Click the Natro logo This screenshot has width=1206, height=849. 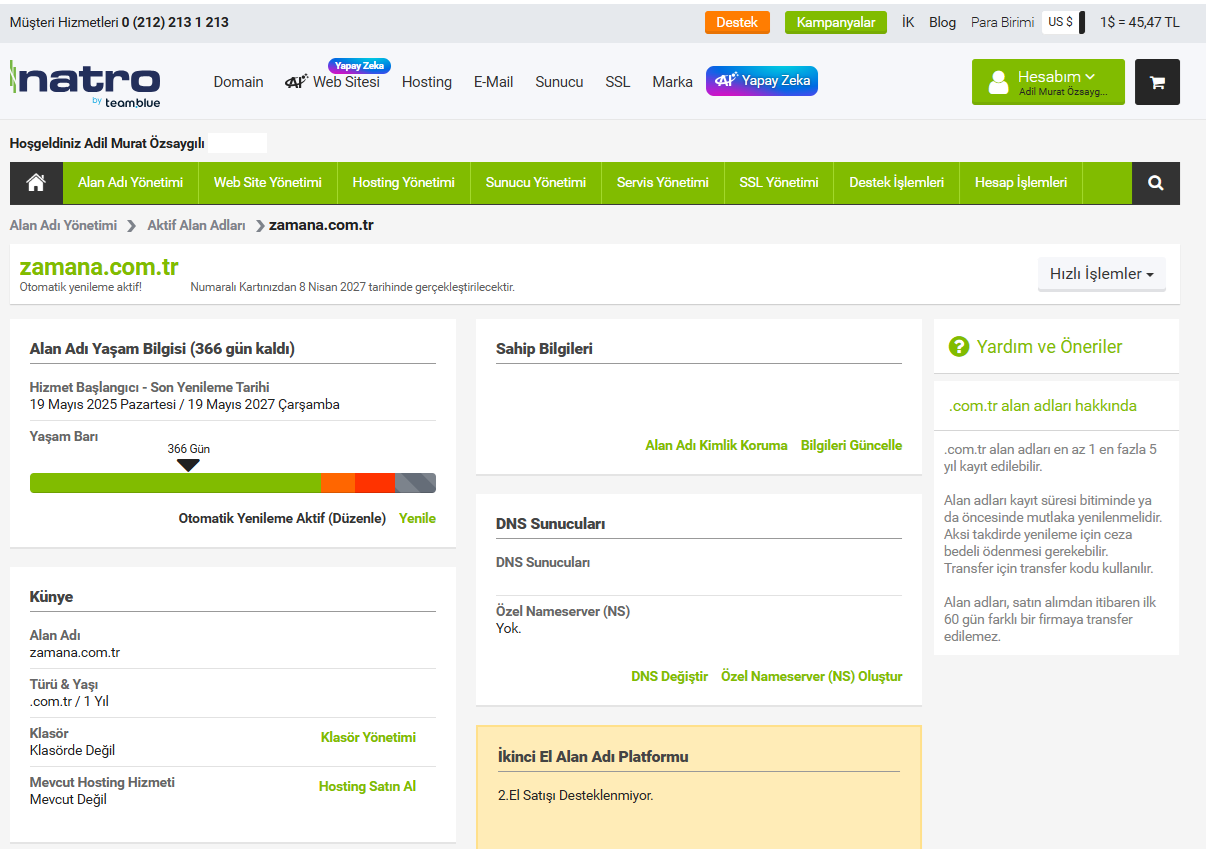pos(86,82)
